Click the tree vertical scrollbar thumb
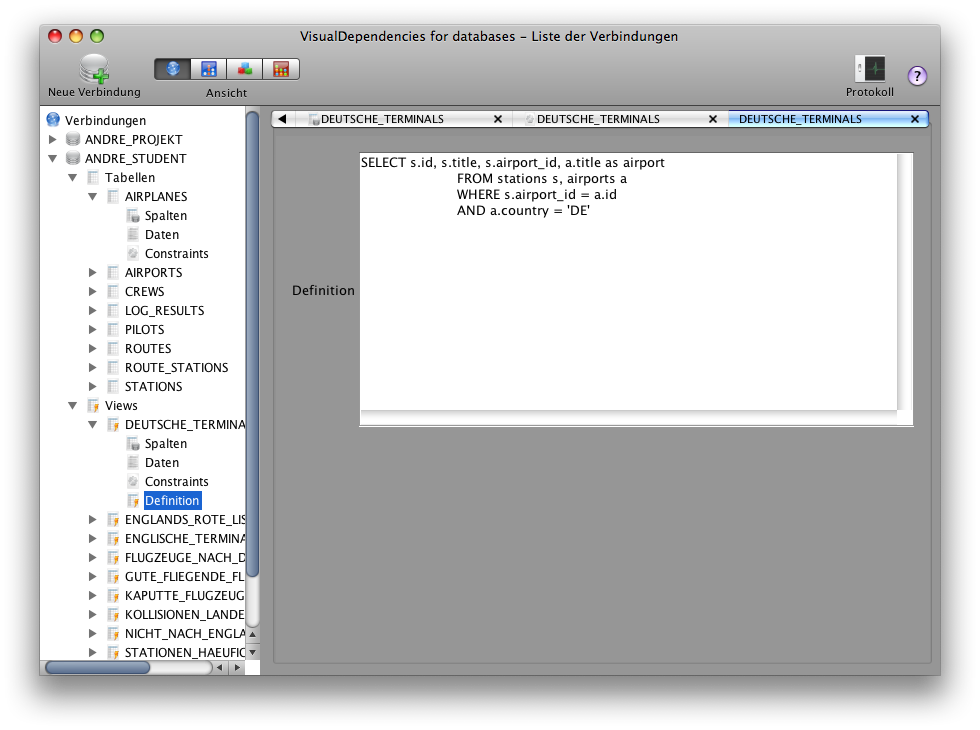This screenshot has width=980, height=730. coord(252,344)
